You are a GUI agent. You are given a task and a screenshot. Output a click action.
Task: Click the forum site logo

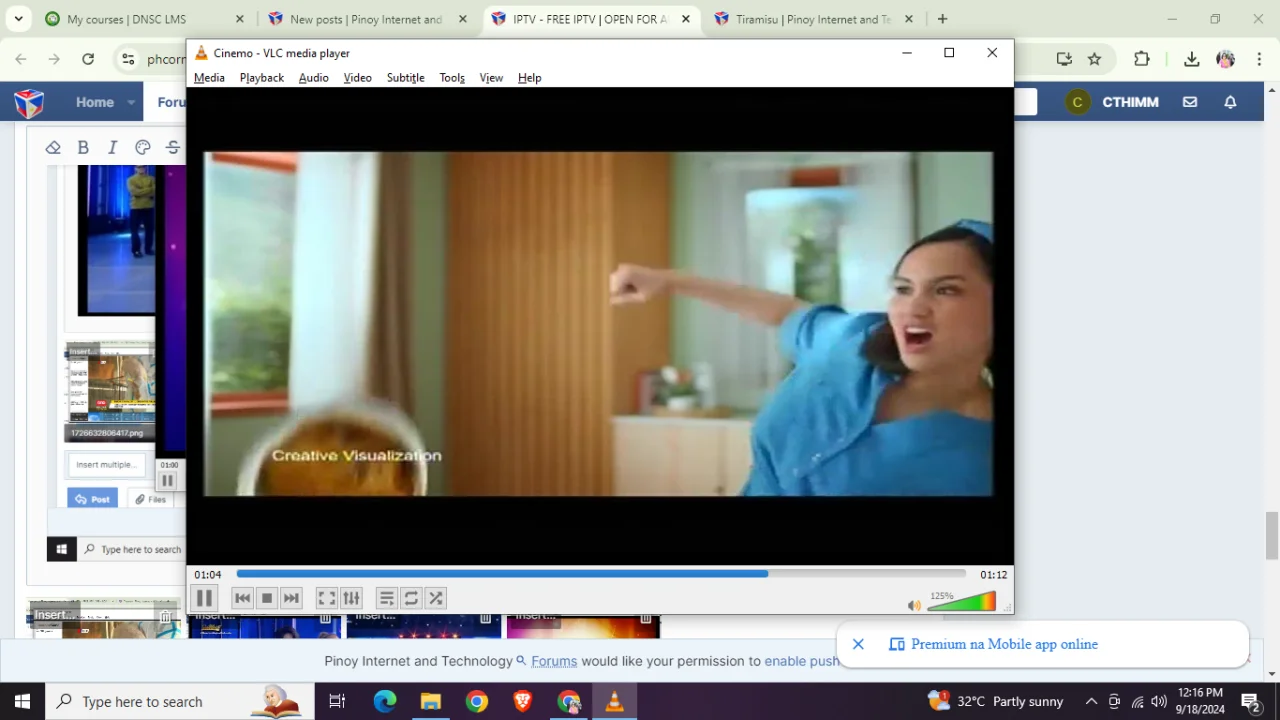(x=29, y=102)
